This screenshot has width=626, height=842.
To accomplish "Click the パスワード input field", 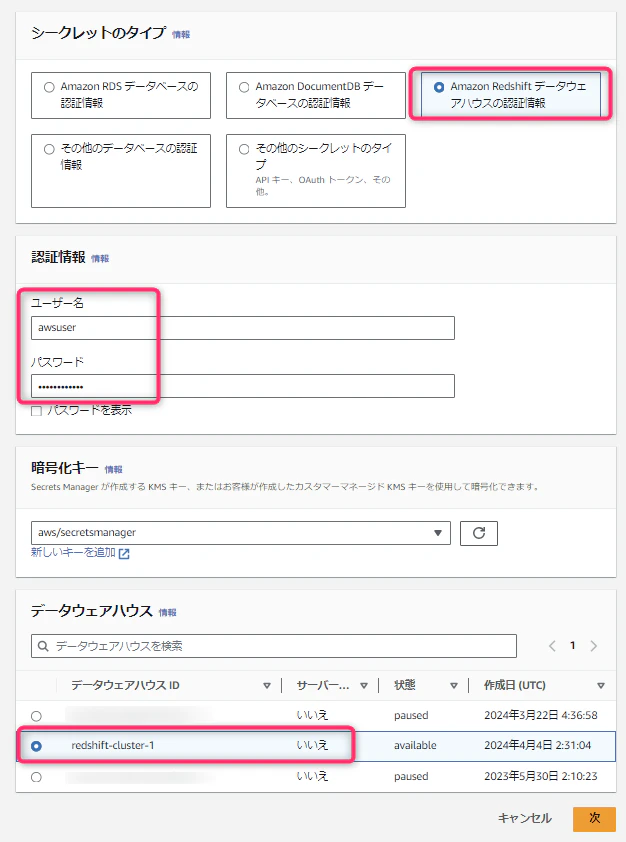I will click(x=243, y=386).
